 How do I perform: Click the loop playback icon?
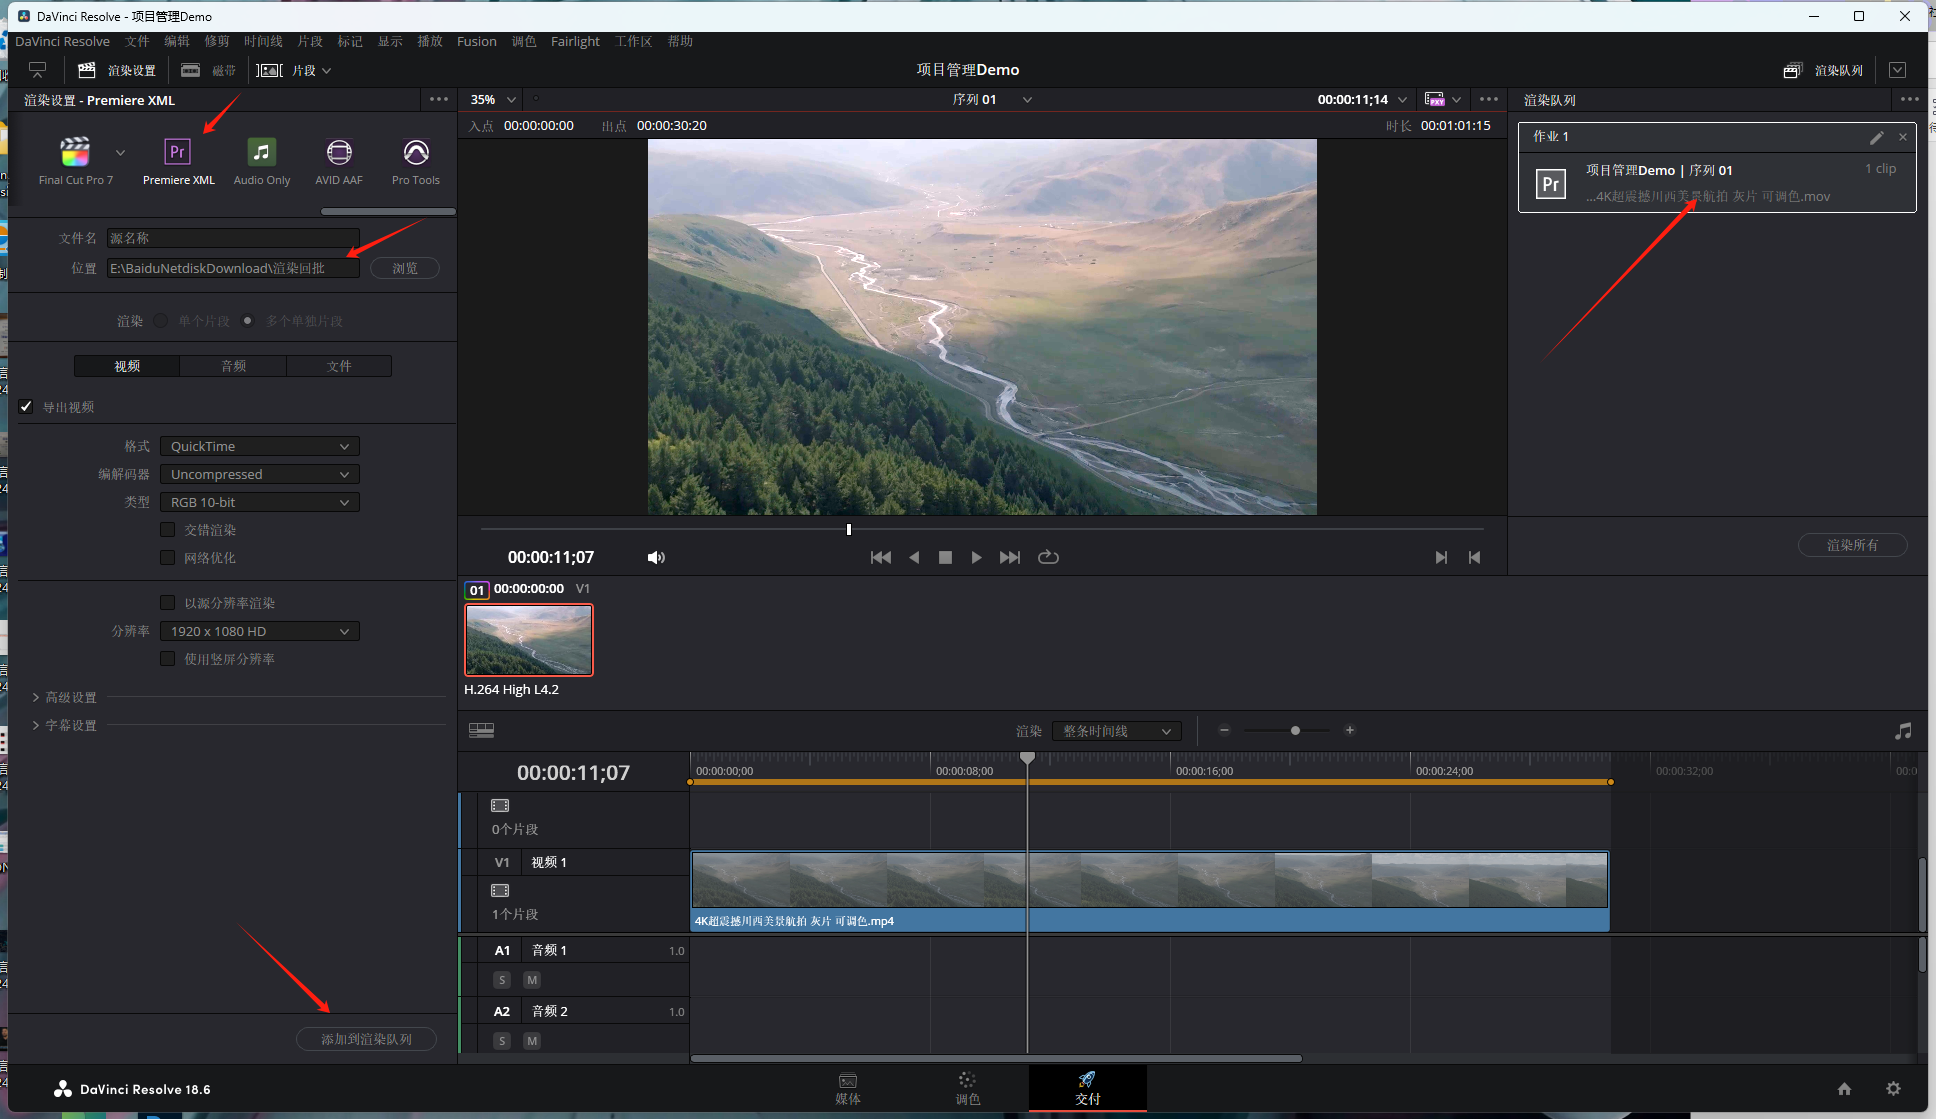[1048, 557]
